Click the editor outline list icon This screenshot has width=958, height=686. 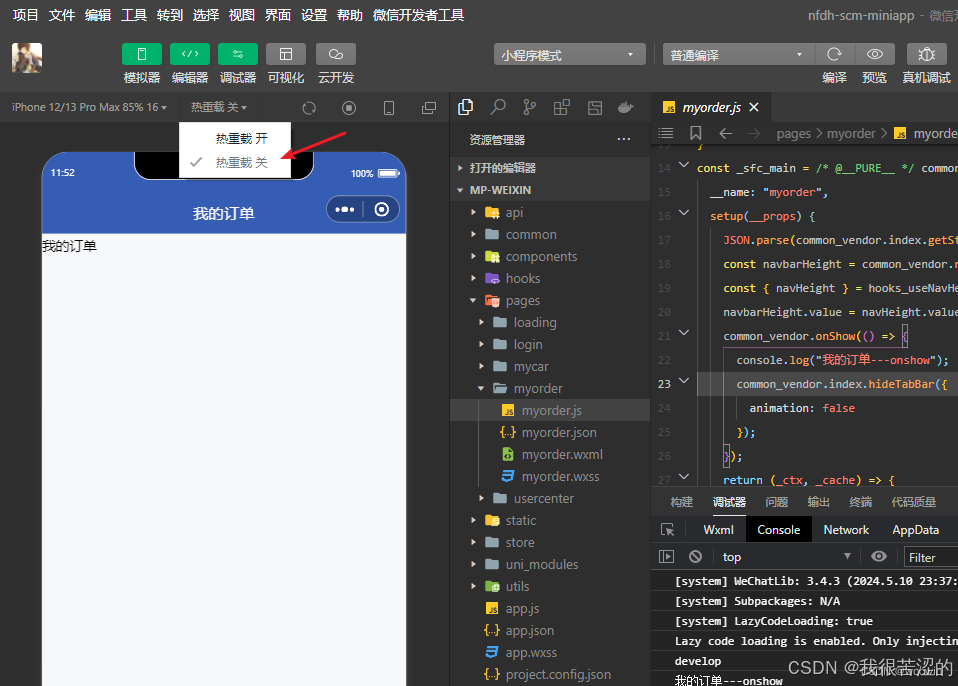pyautogui.click(x=666, y=133)
